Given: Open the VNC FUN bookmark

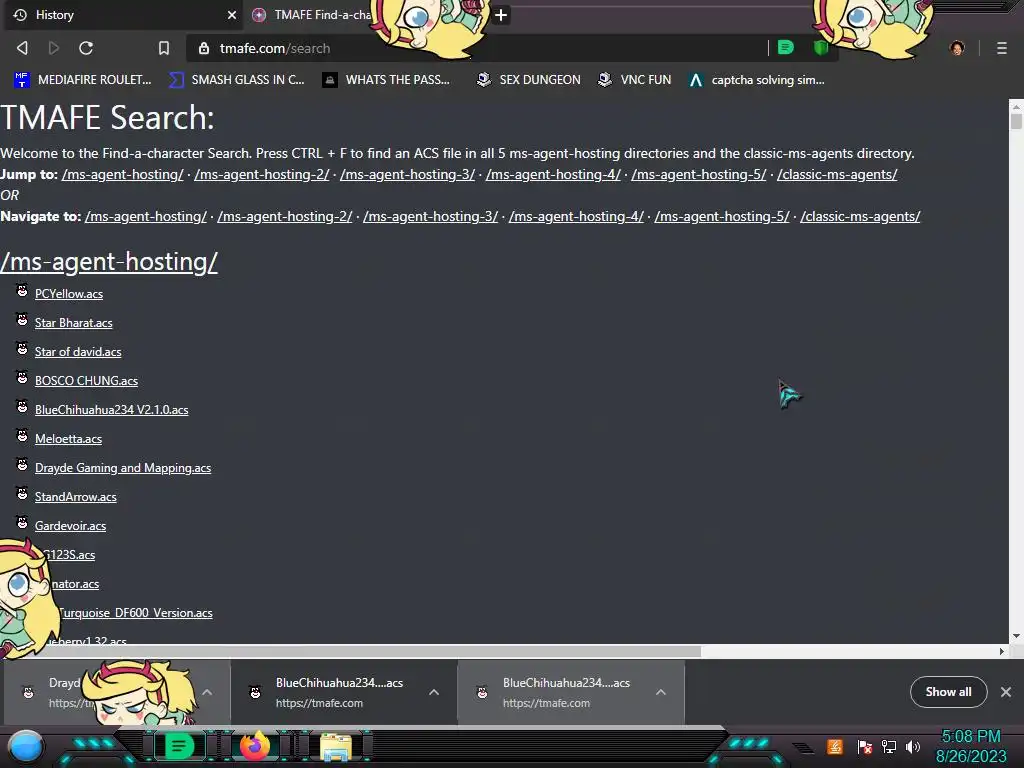Looking at the screenshot, I should tap(635, 80).
